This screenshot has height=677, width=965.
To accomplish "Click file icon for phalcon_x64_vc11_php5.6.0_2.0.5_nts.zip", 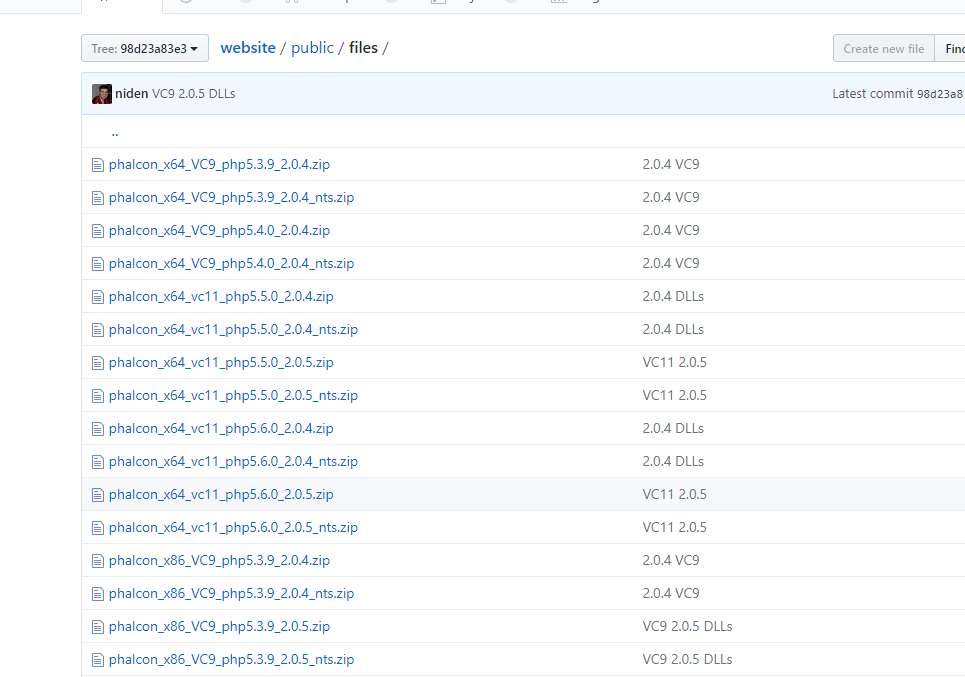I will pyautogui.click(x=97, y=528).
